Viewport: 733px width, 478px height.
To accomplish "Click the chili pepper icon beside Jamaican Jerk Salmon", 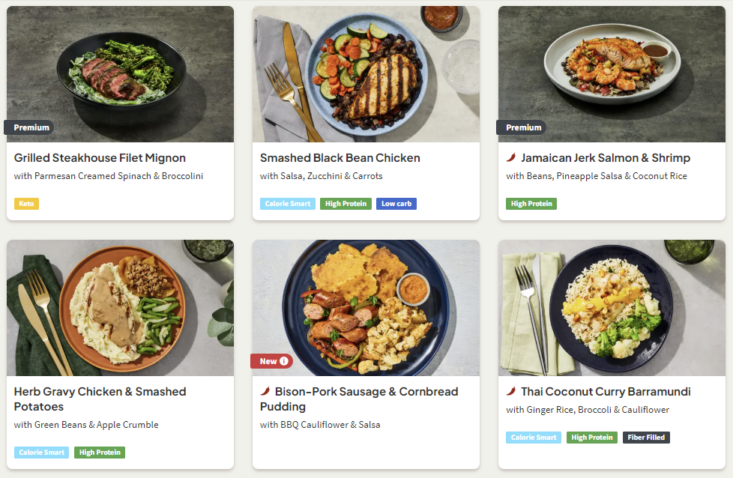I will click(511, 158).
